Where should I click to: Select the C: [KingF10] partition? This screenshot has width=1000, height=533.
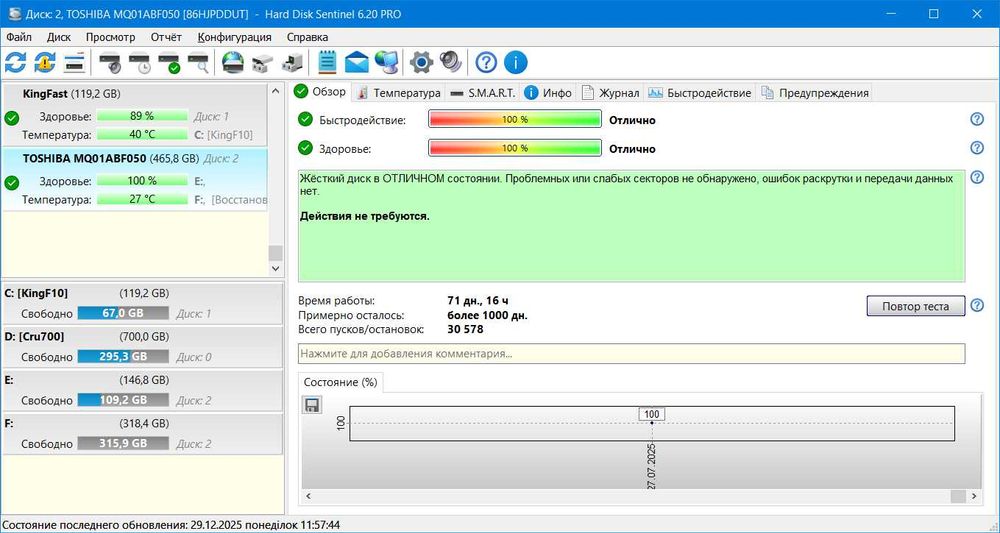(142, 303)
